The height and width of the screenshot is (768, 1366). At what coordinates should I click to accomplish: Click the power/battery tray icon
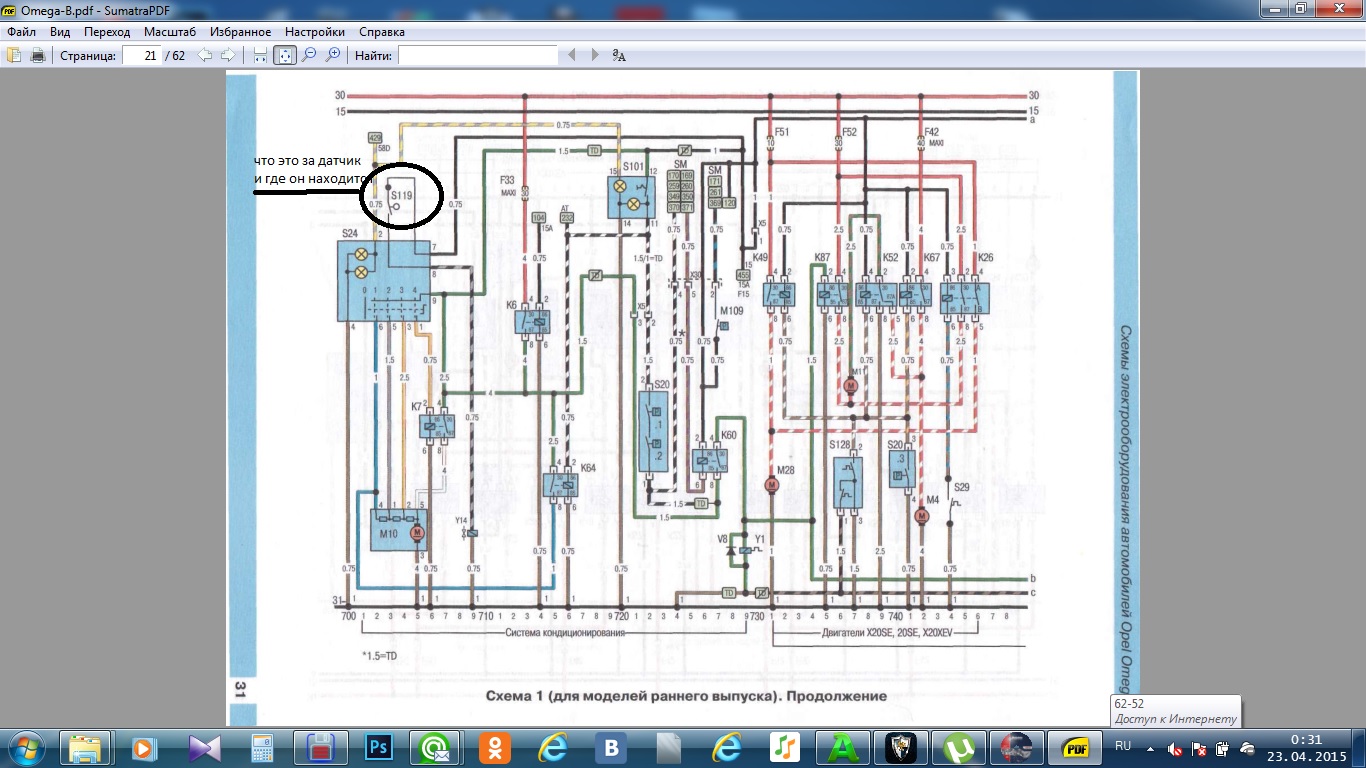[1222, 748]
